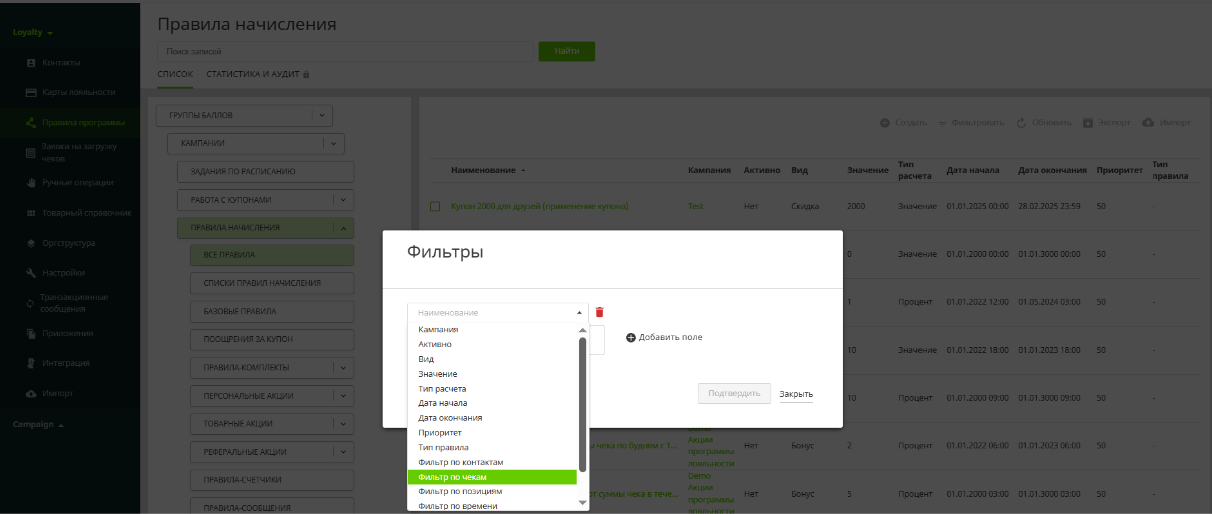Click the plus icon beside "Добавить поле"
Screen dimensions: 1212x514
click(x=631, y=337)
